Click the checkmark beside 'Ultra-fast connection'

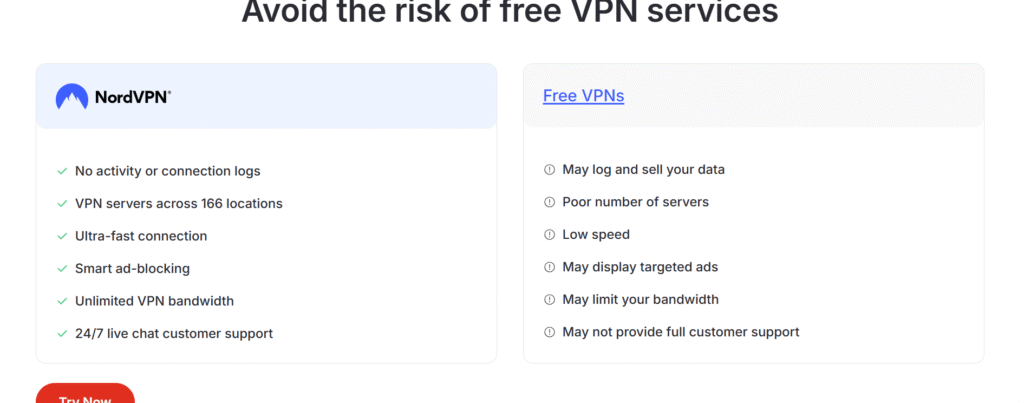tap(62, 237)
